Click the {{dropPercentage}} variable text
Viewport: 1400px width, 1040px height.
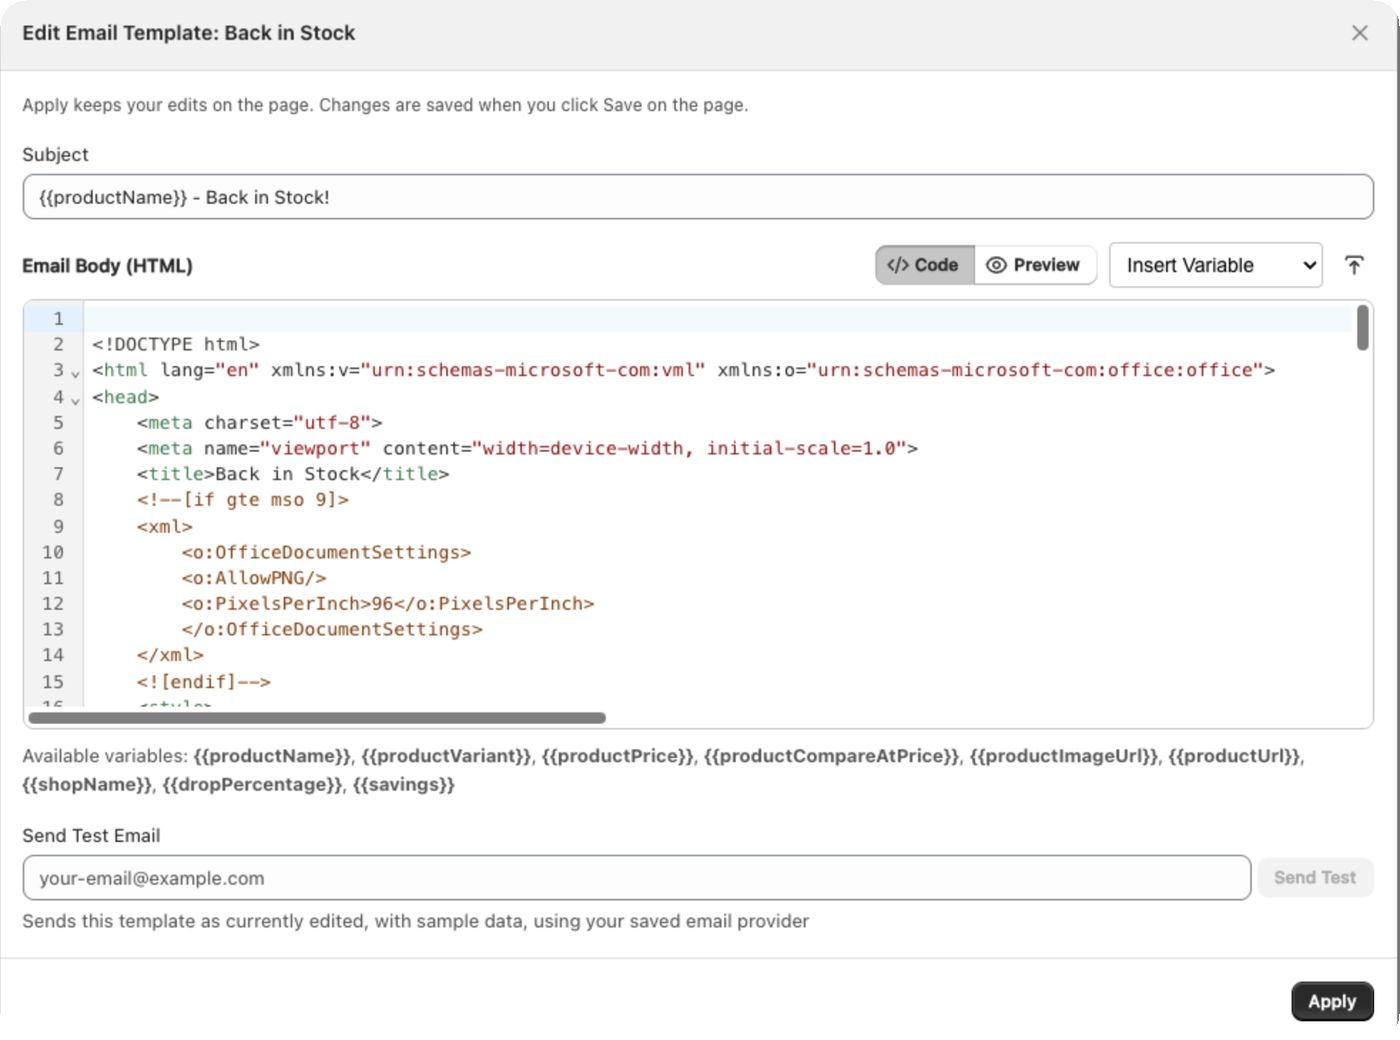point(252,784)
